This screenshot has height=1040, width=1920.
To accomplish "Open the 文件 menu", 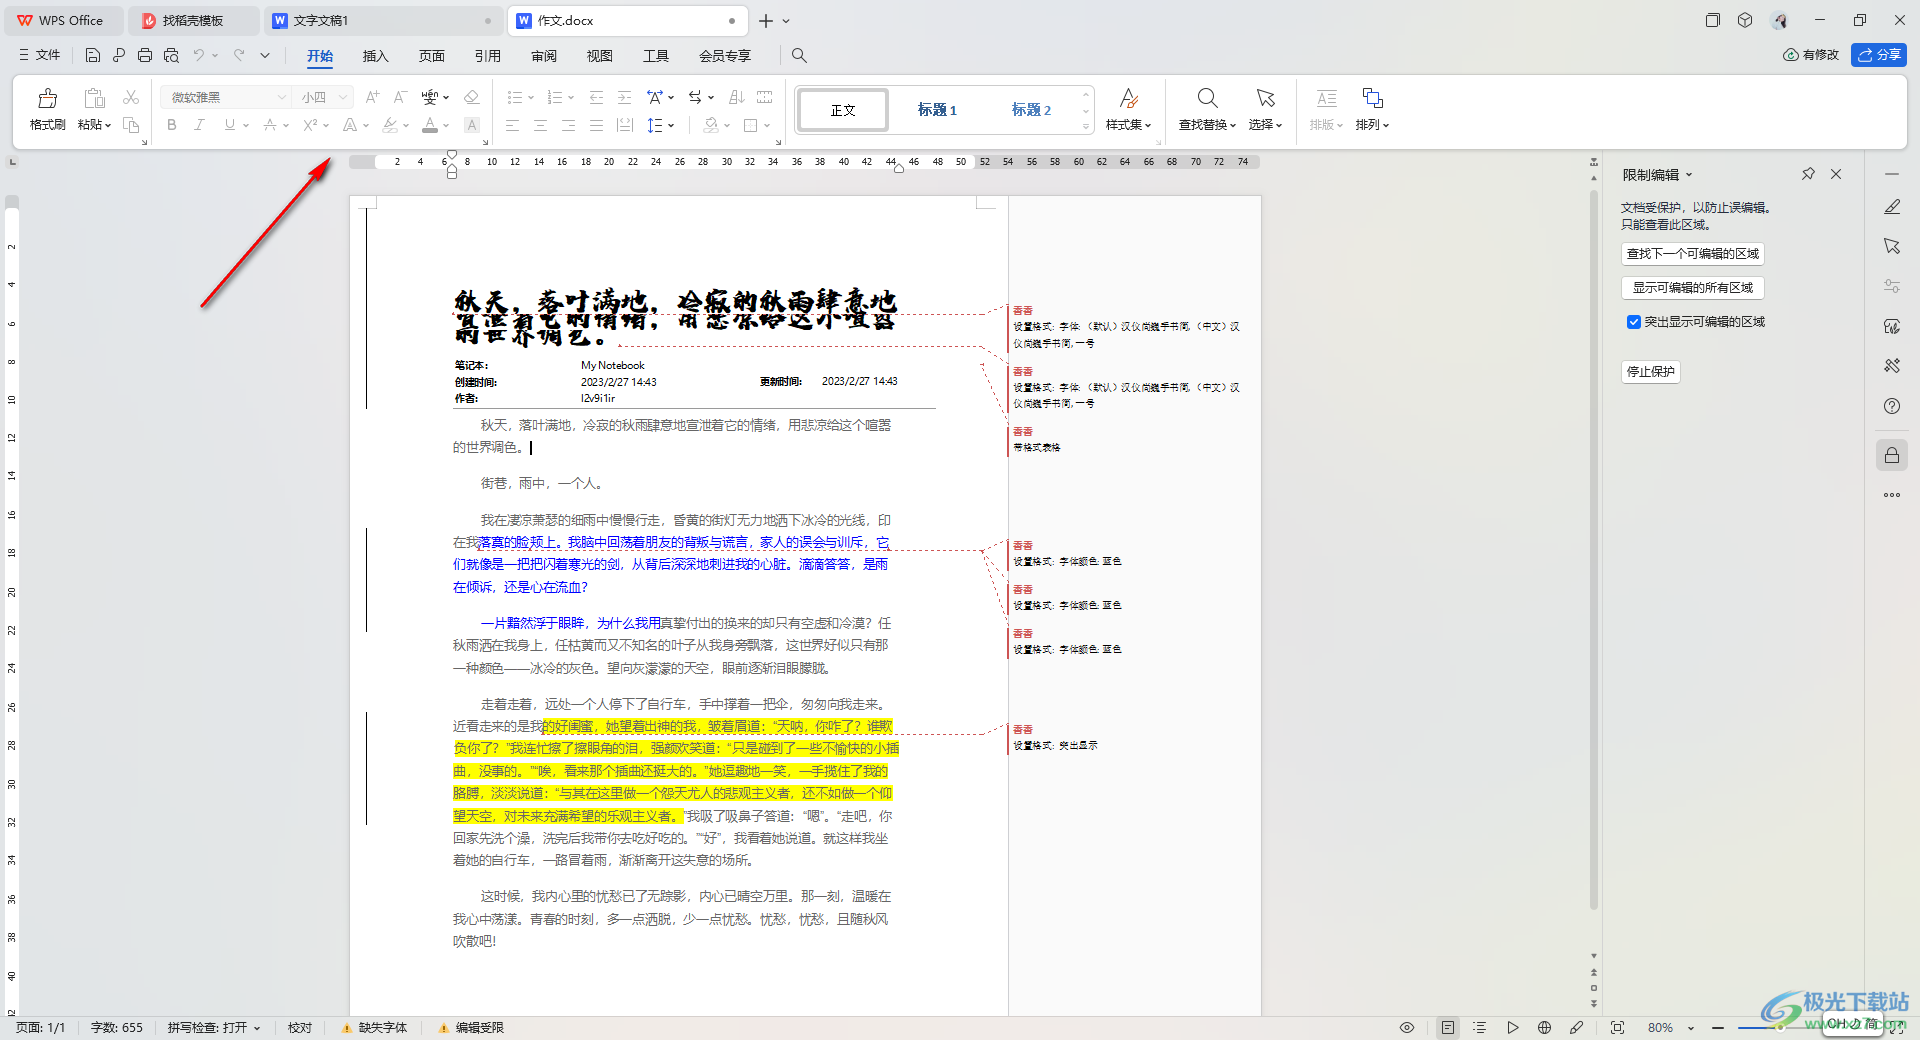I will click(39, 55).
